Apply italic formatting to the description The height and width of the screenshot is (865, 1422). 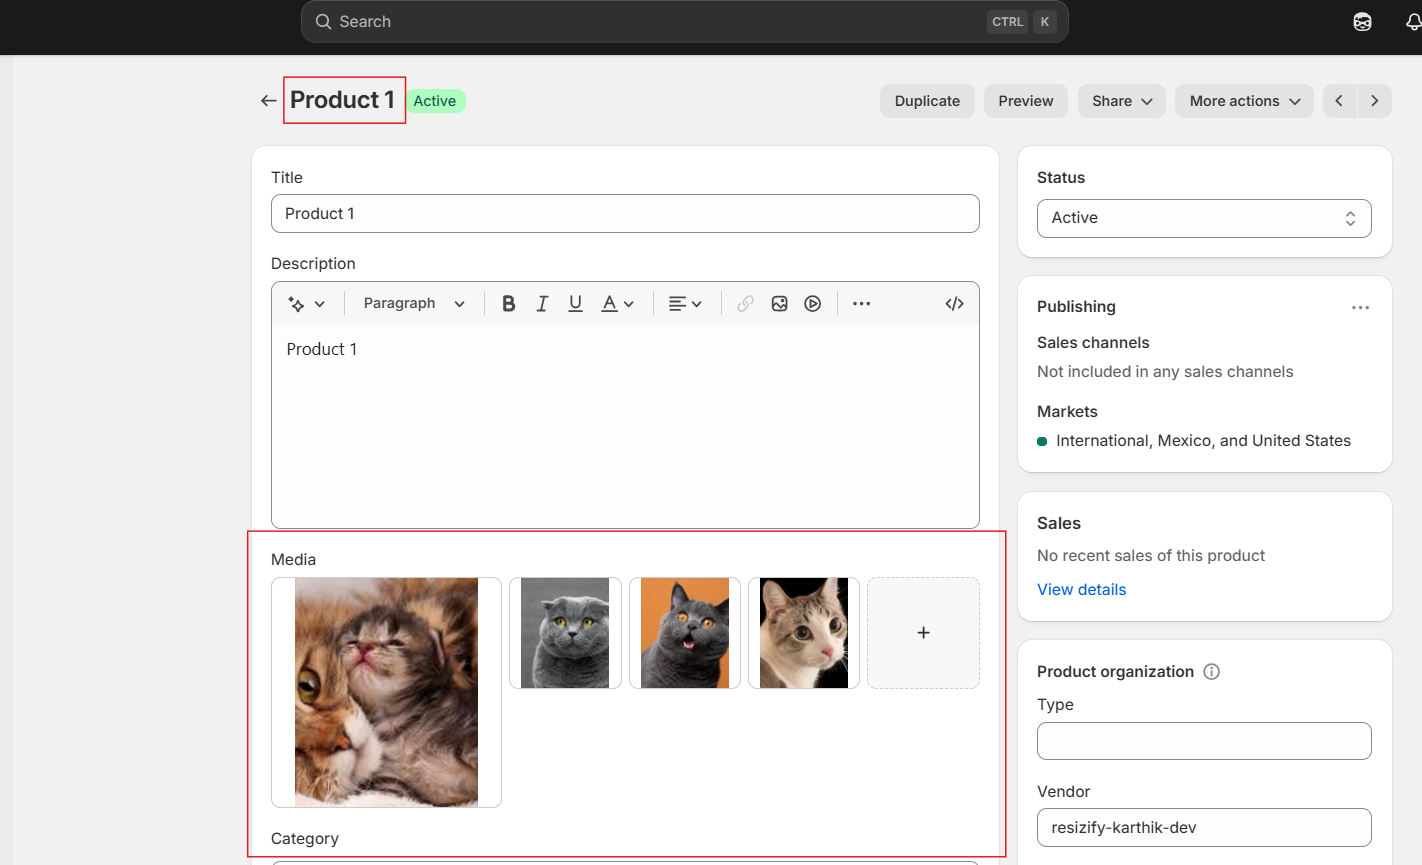[x=542, y=303]
